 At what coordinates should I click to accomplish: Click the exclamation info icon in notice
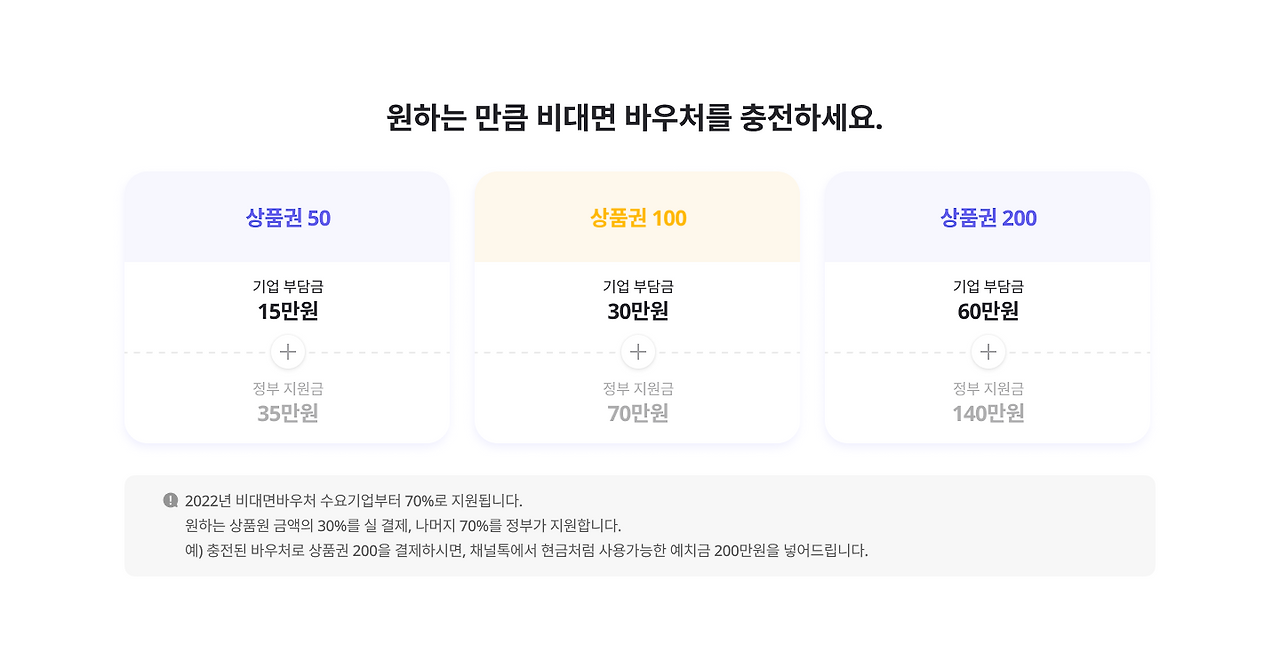point(170,500)
